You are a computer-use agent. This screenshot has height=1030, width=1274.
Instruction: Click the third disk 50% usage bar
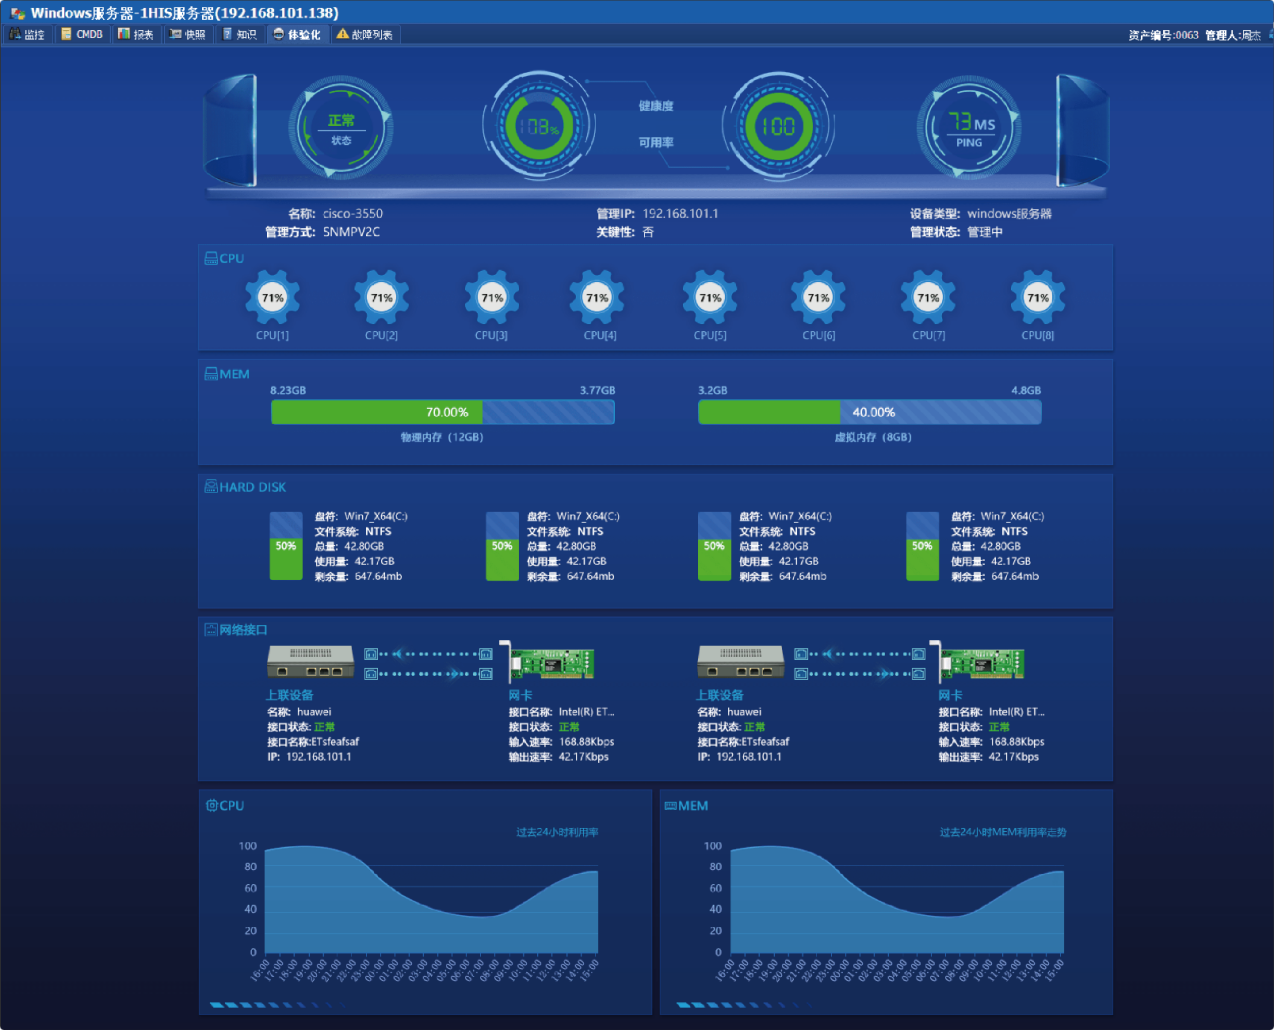point(714,546)
